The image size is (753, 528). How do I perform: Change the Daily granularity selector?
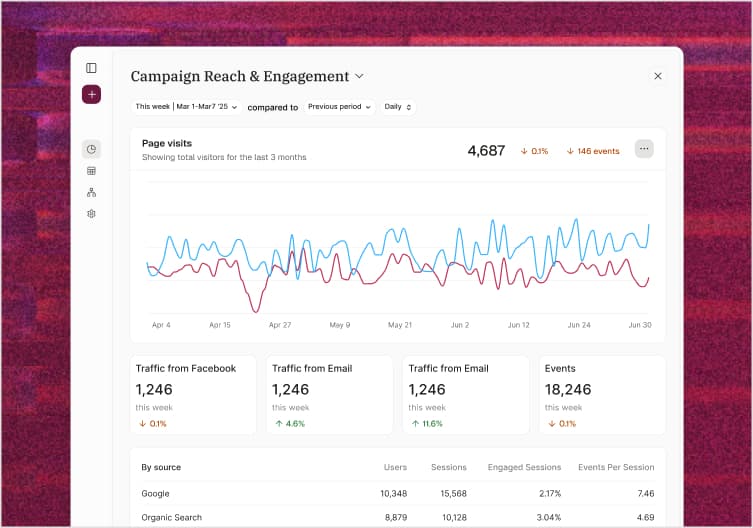(398, 107)
